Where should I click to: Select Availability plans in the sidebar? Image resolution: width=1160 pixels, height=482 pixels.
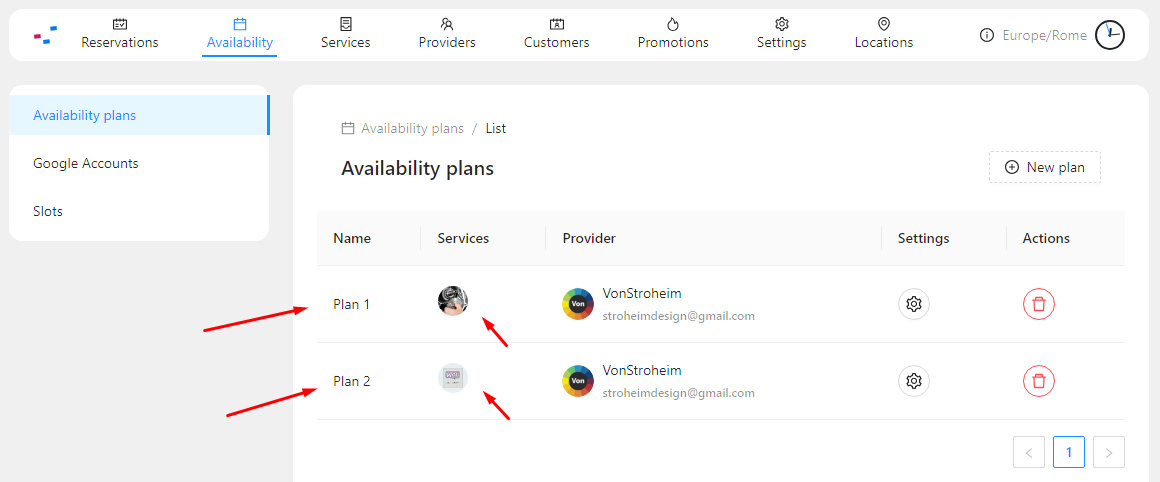pyautogui.click(x=139, y=115)
